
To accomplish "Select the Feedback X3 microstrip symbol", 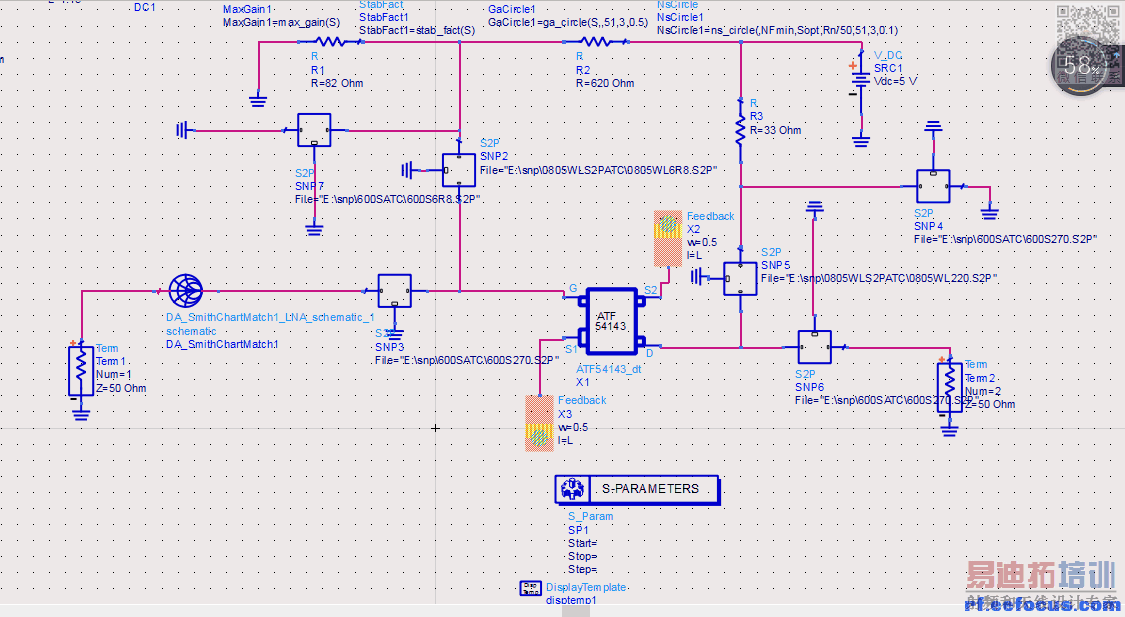I will (540, 423).
